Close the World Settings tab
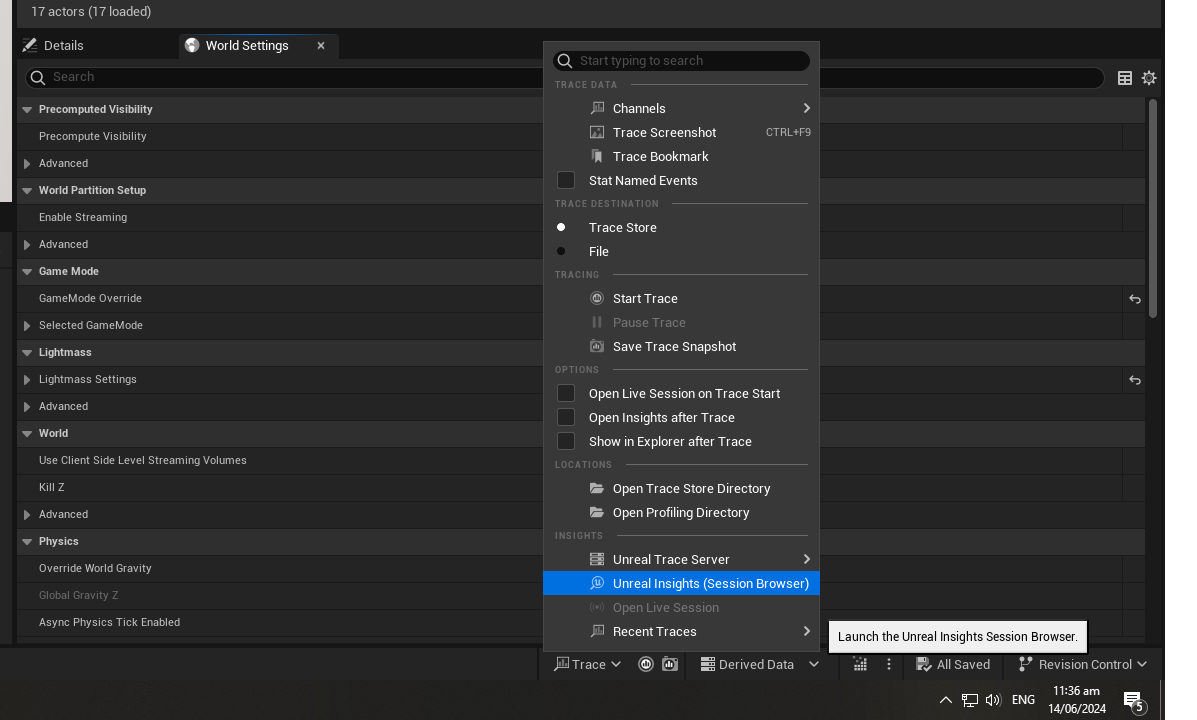Image resolution: width=1197 pixels, height=720 pixels. [x=321, y=46]
